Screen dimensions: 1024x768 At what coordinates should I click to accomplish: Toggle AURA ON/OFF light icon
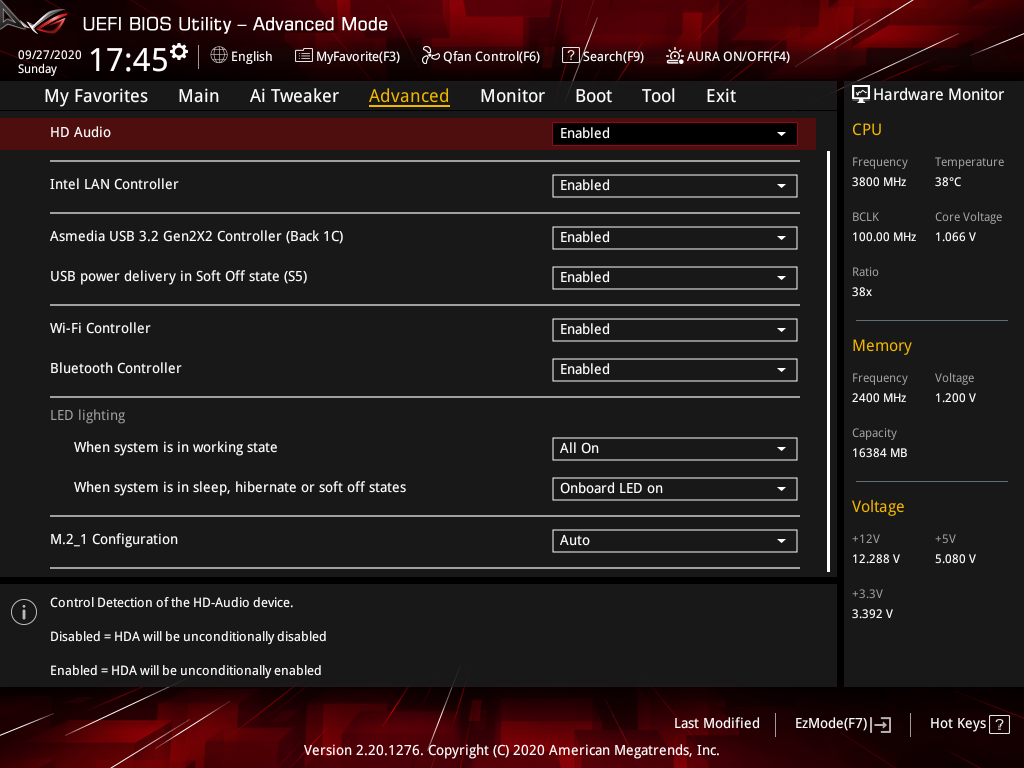675,56
